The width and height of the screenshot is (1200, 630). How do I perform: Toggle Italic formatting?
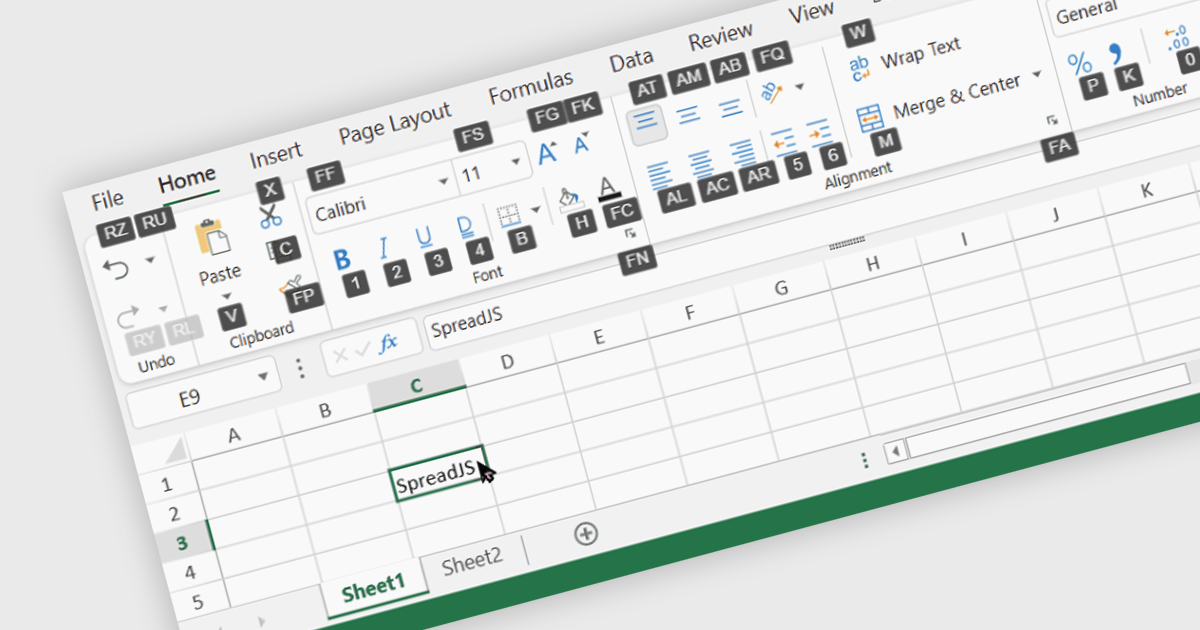pyautogui.click(x=382, y=248)
